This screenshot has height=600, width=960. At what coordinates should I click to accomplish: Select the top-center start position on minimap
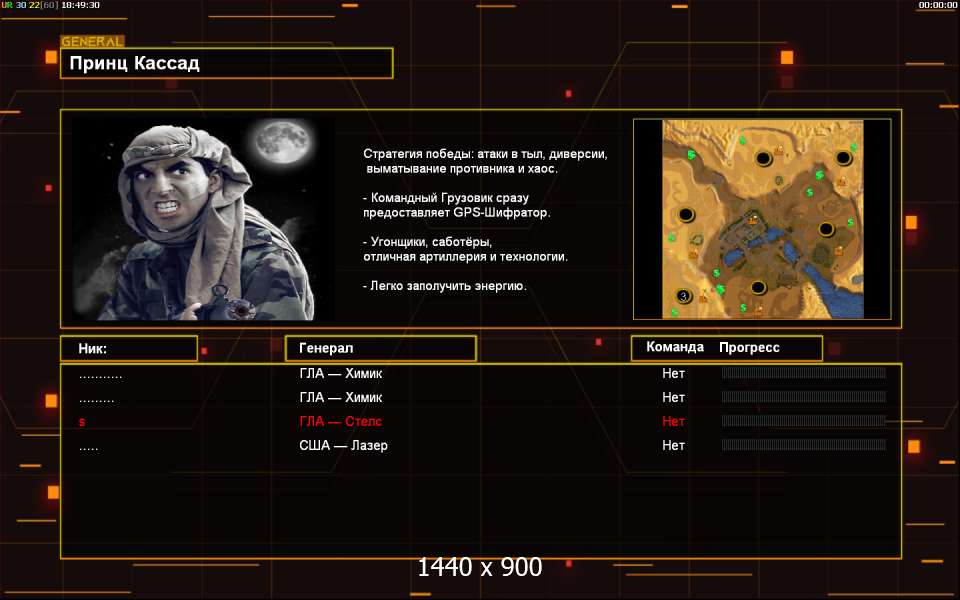pos(763,158)
